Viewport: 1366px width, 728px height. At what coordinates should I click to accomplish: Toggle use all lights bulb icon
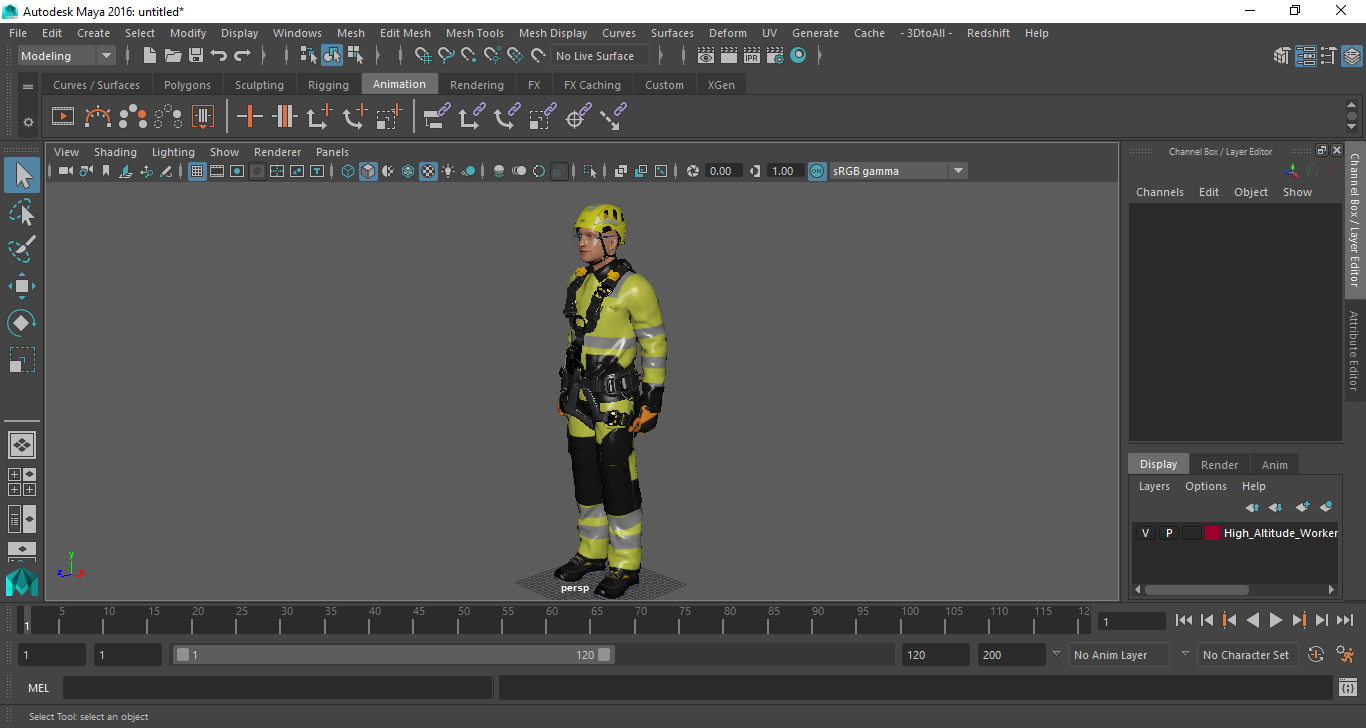[448, 171]
